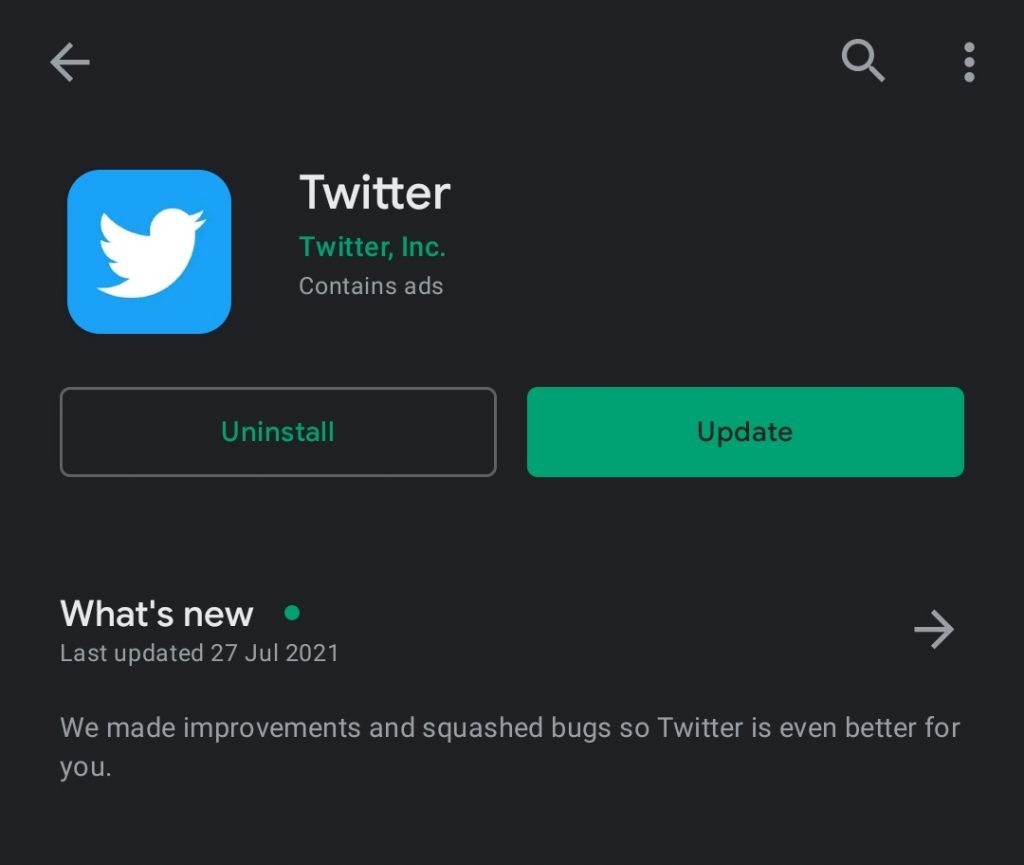Expand the What's new changelog section

(x=934, y=630)
